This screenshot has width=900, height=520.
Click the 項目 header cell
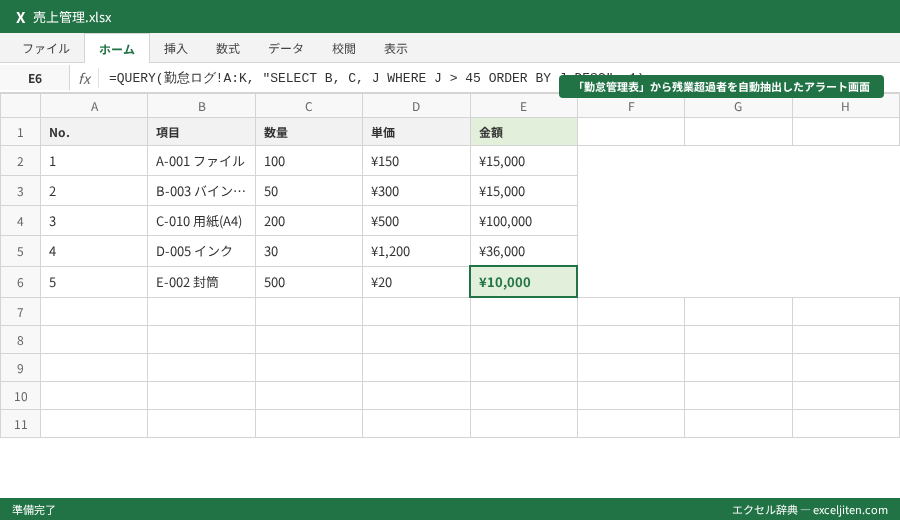point(201,133)
